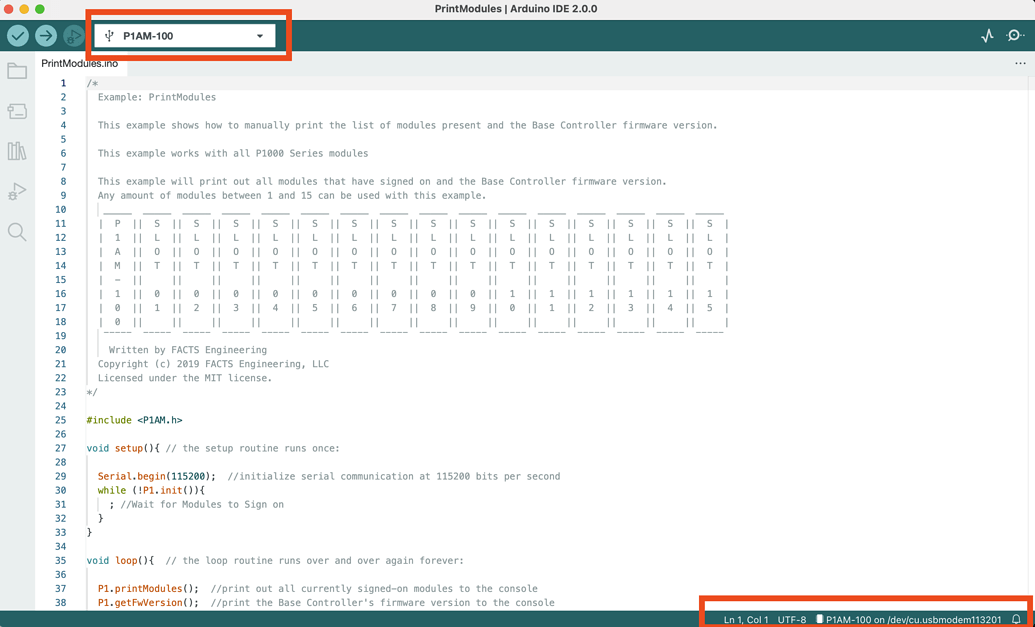Open the UTF-8 encoding selector
Image resolution: width=1035 pixels, height=627 pixels.
[x=791, y=618]
